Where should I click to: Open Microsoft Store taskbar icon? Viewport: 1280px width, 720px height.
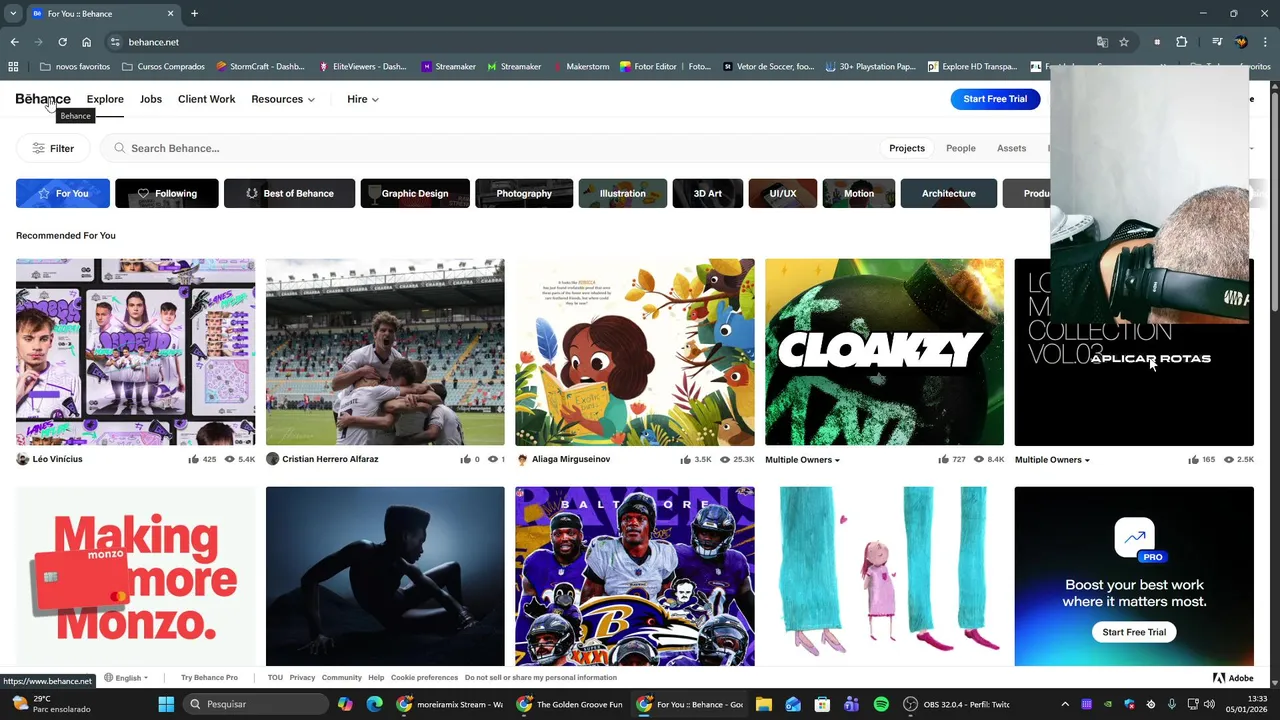point(822,704)
